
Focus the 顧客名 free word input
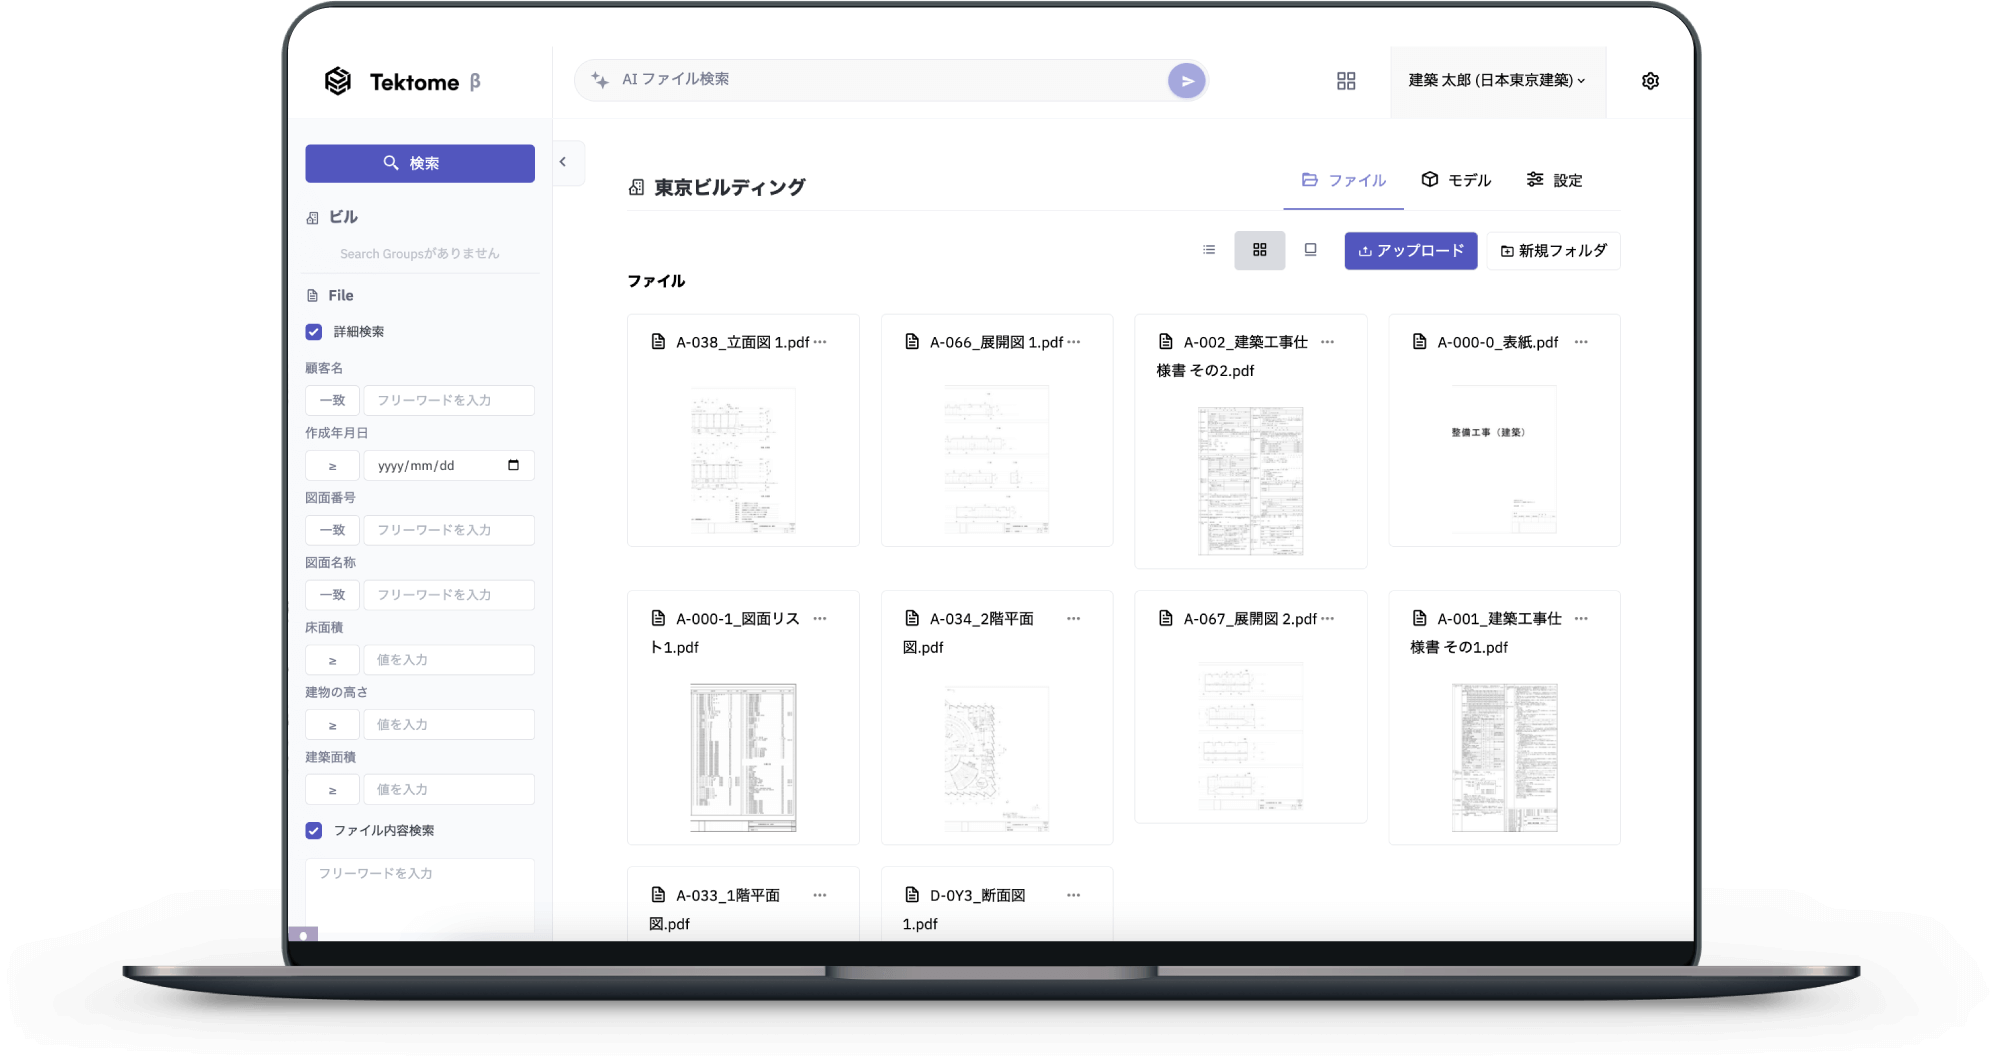point(449,400)
